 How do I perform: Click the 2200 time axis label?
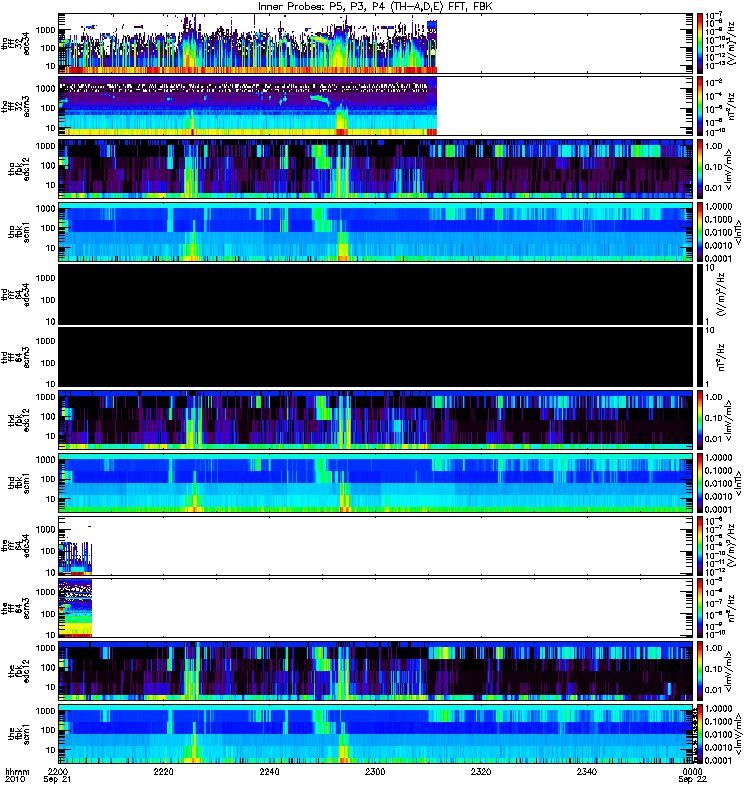click(57, 771)
